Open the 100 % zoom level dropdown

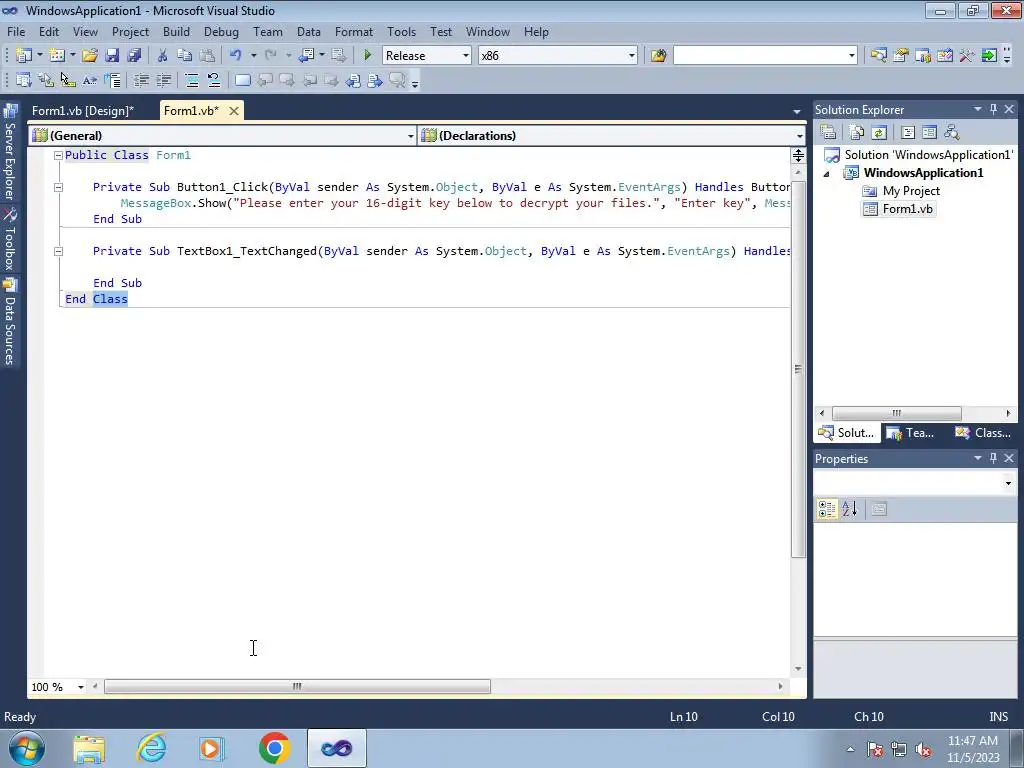click(x=81, y=687)
